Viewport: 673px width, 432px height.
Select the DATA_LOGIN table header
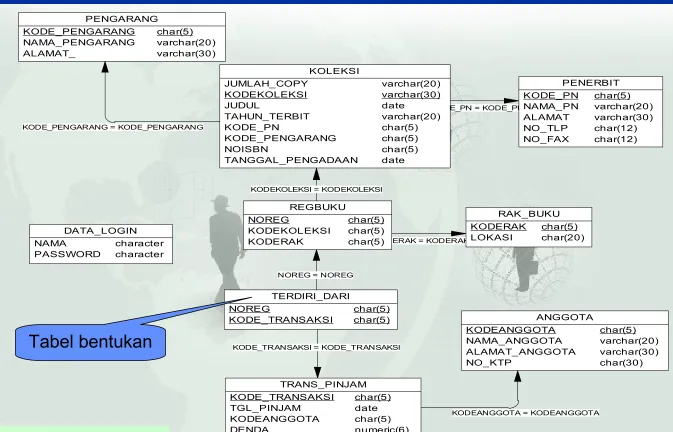(x=100, y=231)
